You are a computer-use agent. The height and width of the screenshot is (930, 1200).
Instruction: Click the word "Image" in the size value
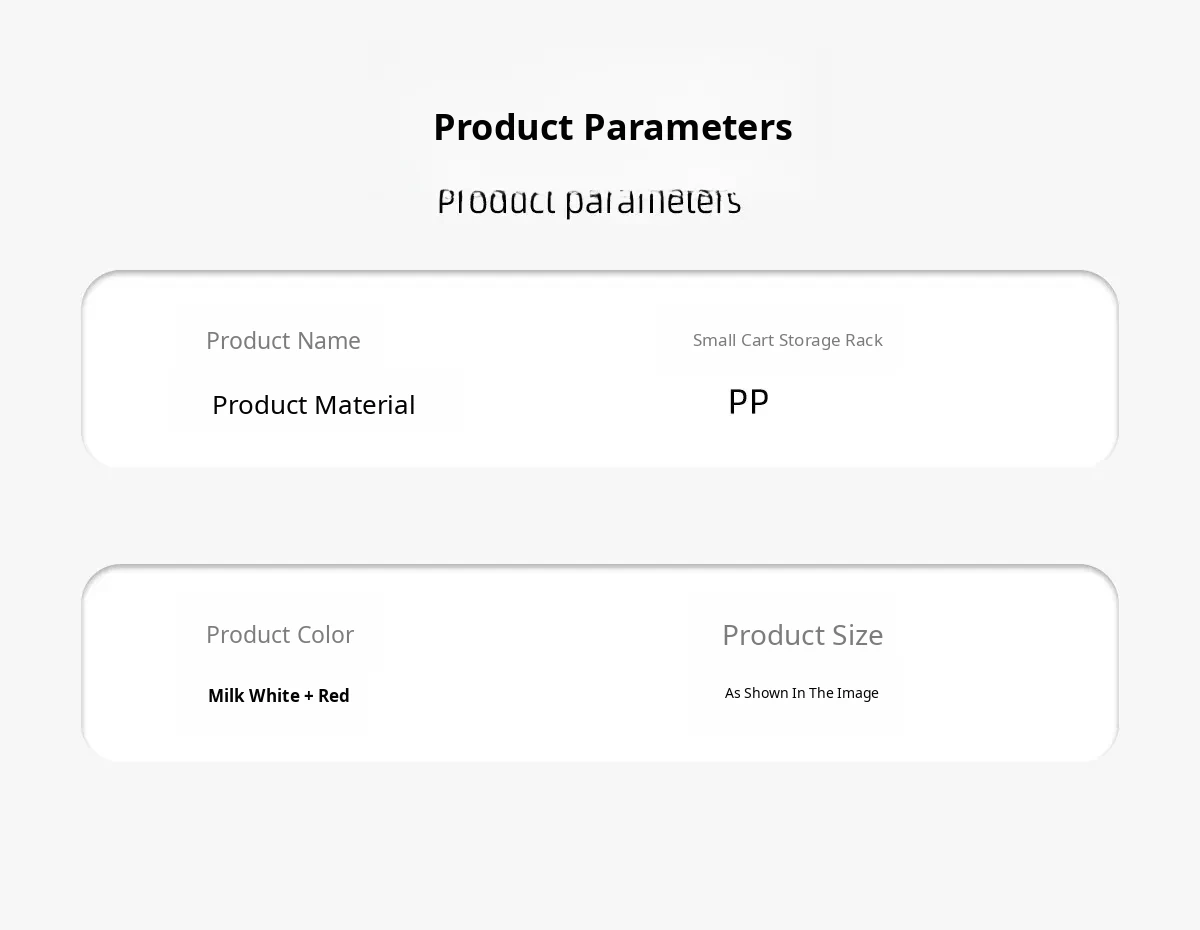tap(857, 693)
